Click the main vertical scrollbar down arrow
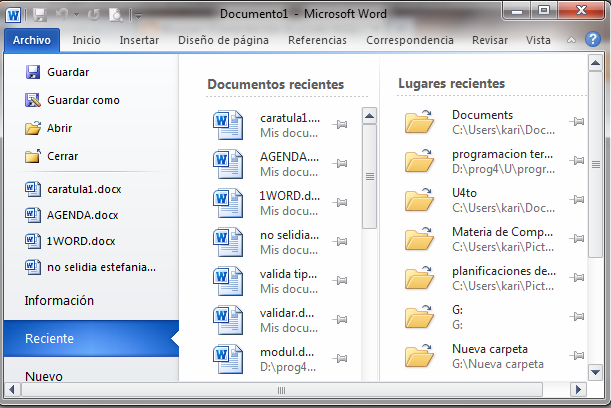 595,372
